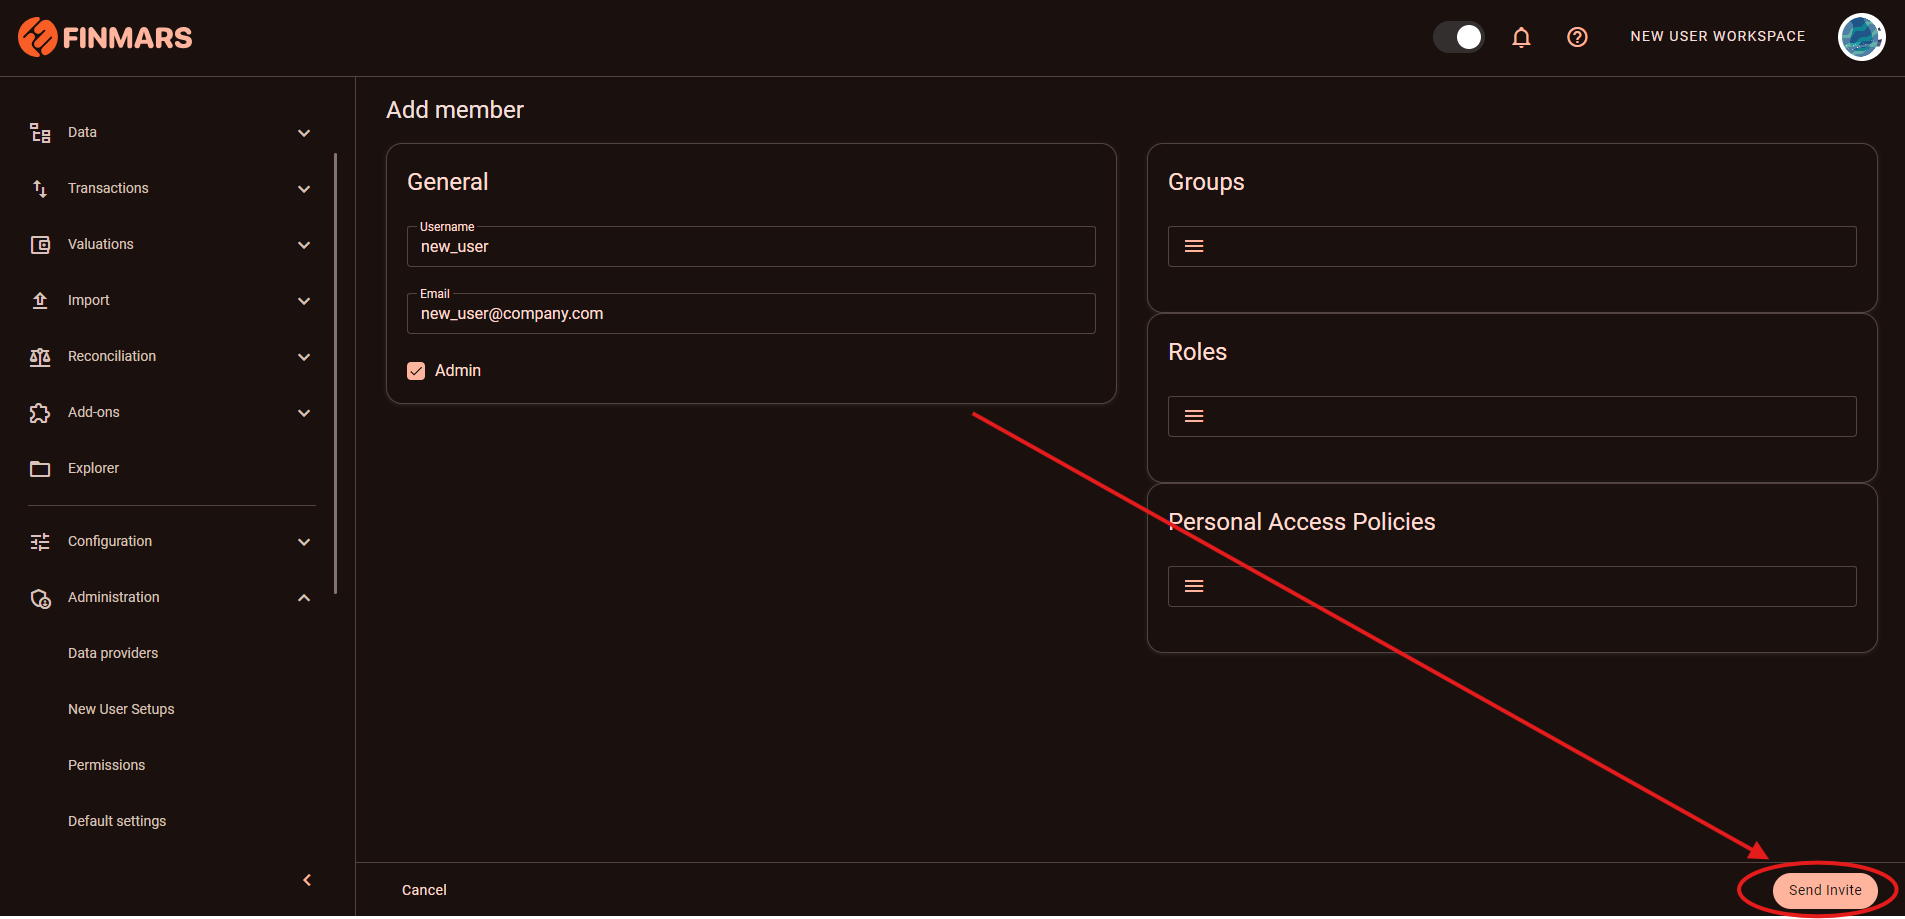The height and width of the screenshot is (919, 1905).
Task: Go to Data providers
Action: pos(113,653)
